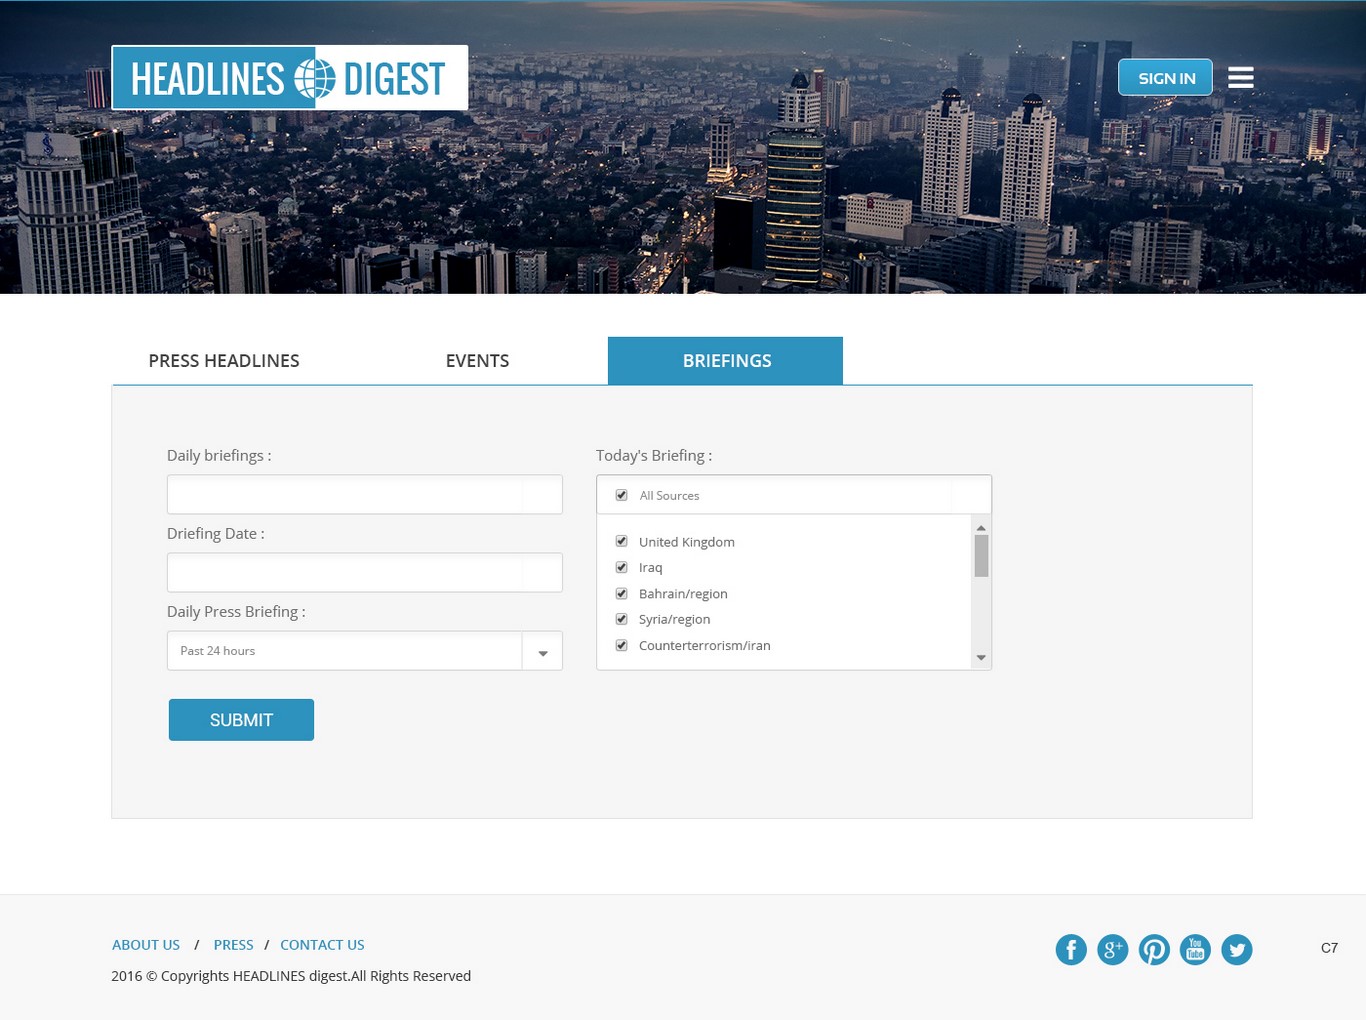Toggle the Bahrain/region checkbox

[621, 593]
